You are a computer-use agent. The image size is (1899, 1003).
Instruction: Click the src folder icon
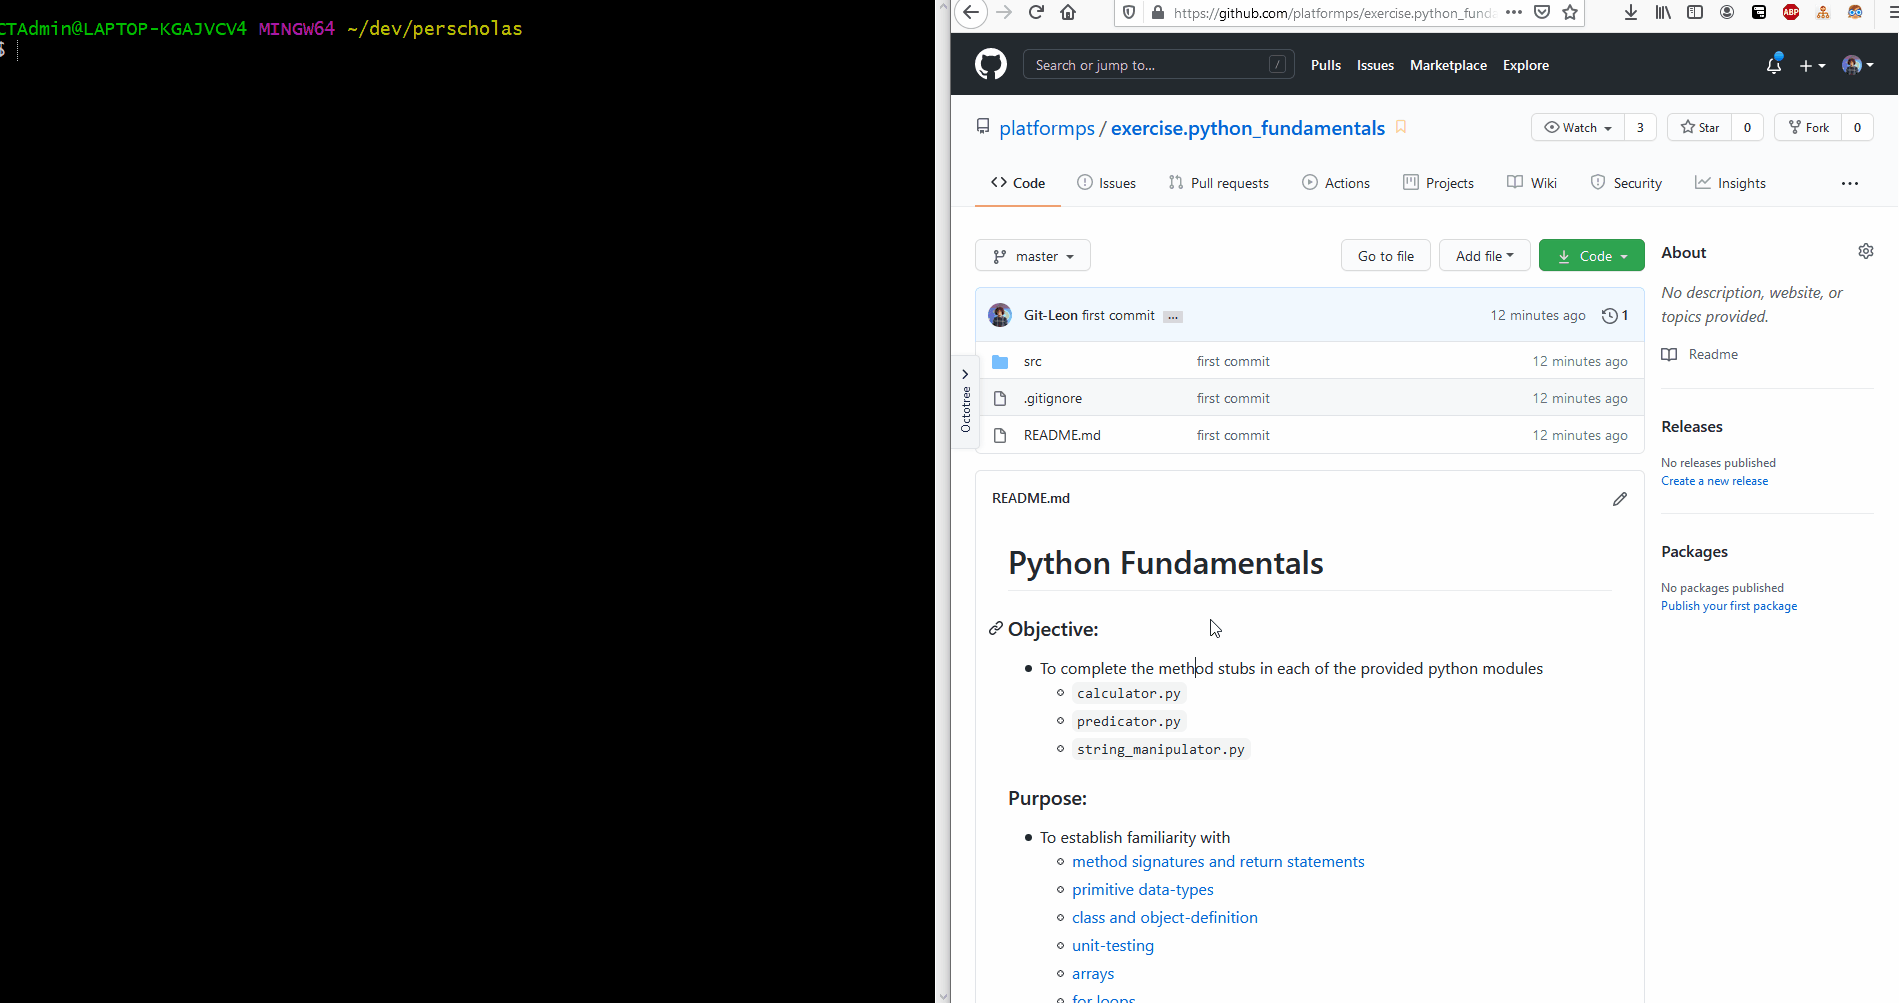[x=1000, y=362]
